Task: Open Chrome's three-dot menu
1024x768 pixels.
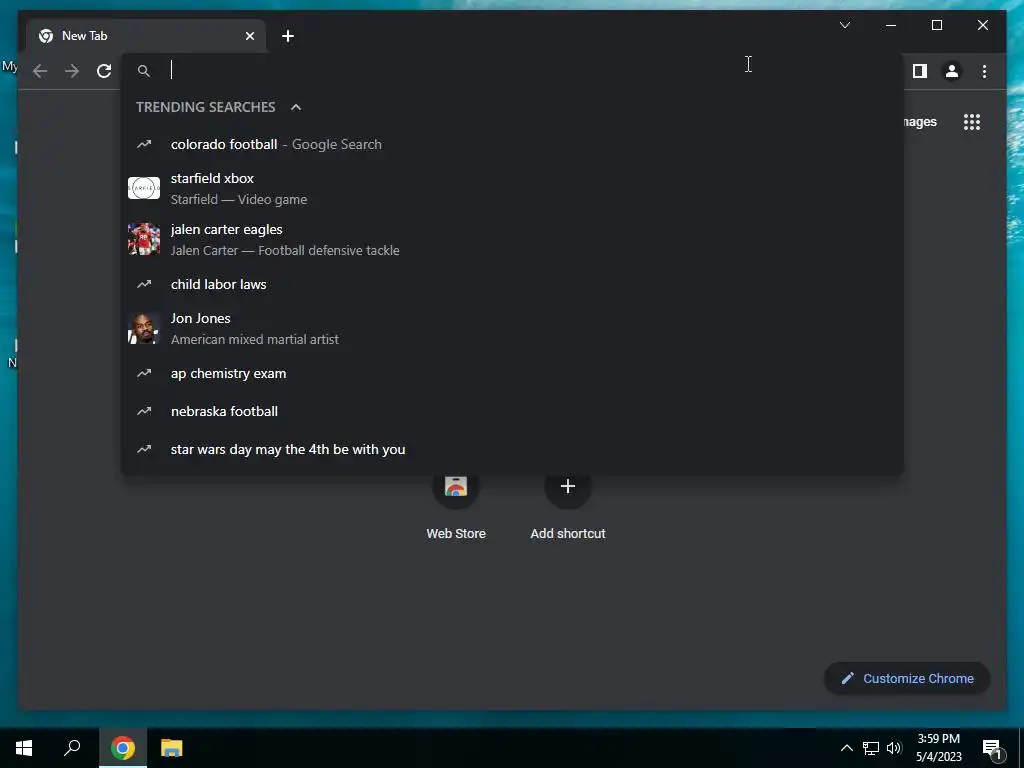Action: pyautogui.click(x=984, y=71)
